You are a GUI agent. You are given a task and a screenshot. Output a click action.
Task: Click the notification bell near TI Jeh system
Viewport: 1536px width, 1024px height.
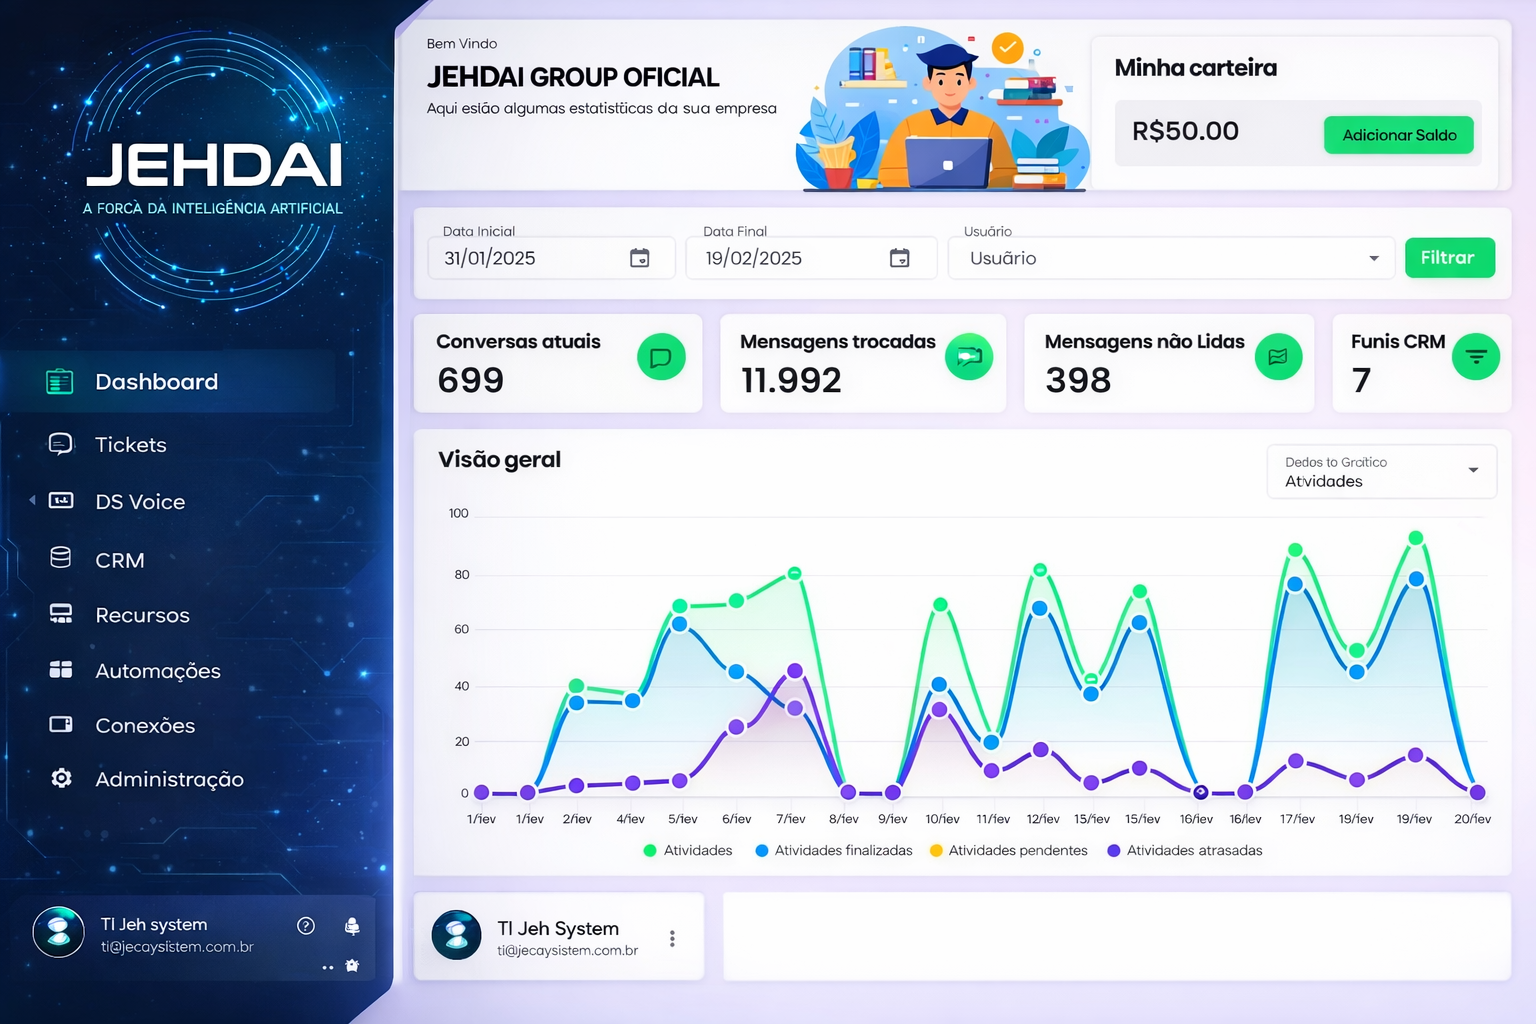click(x=354, y=925)
